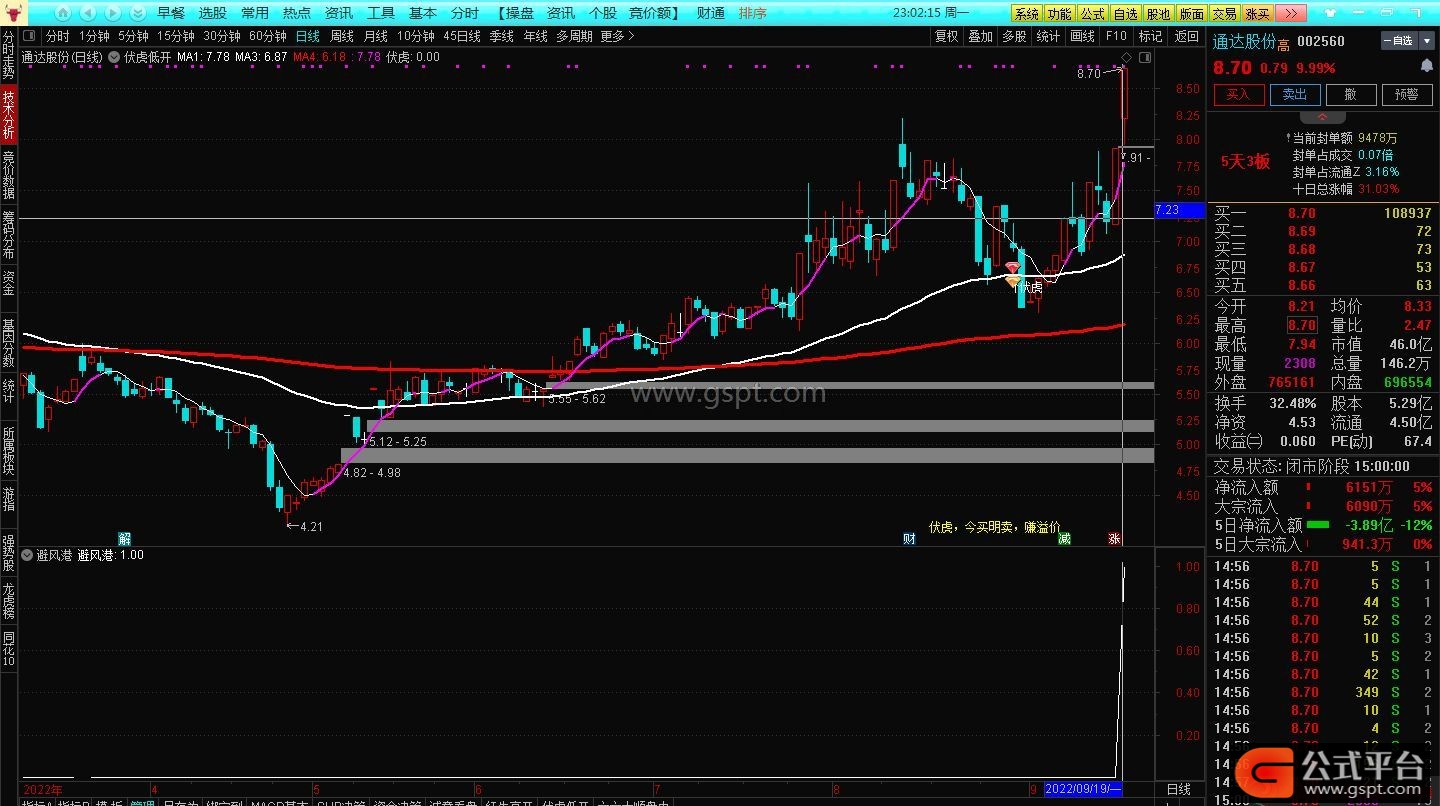This screenshot has height=806, width=1440.
Task: Open the 排序 menu
Action: click(753, 13)
